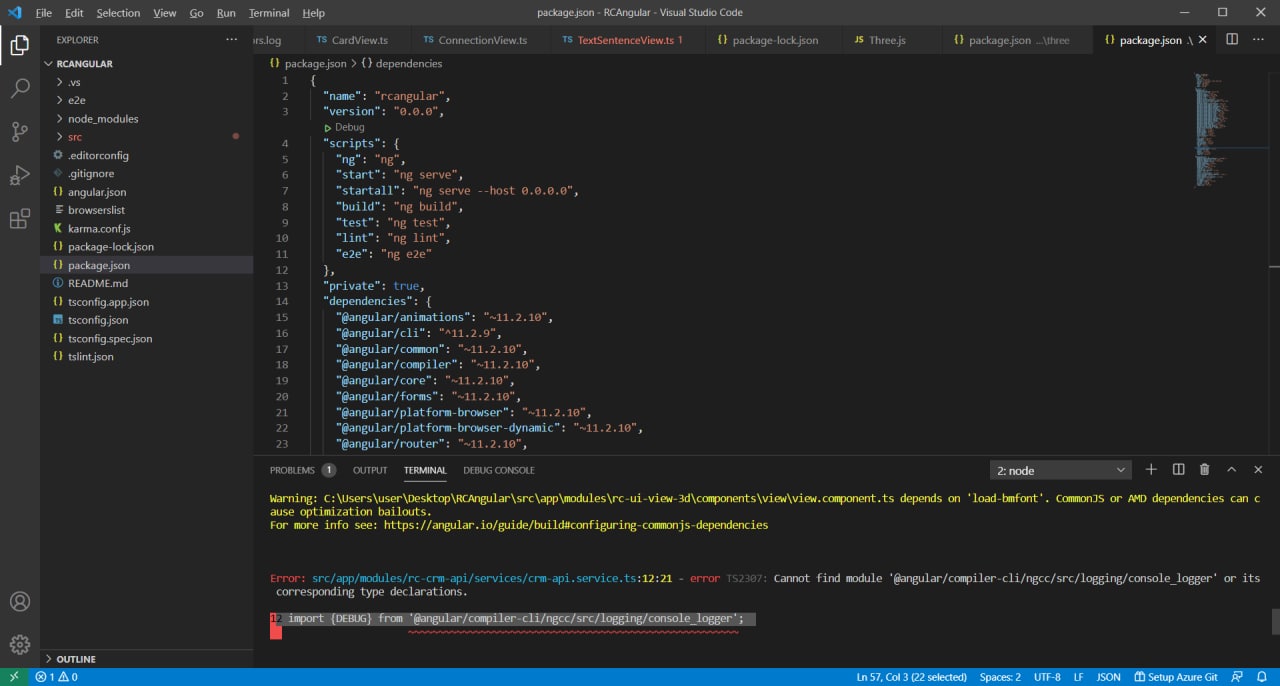Open the angular.io guide link in terminal
The height and width of the screenshot is (686, 1280).
coord(576,524)
